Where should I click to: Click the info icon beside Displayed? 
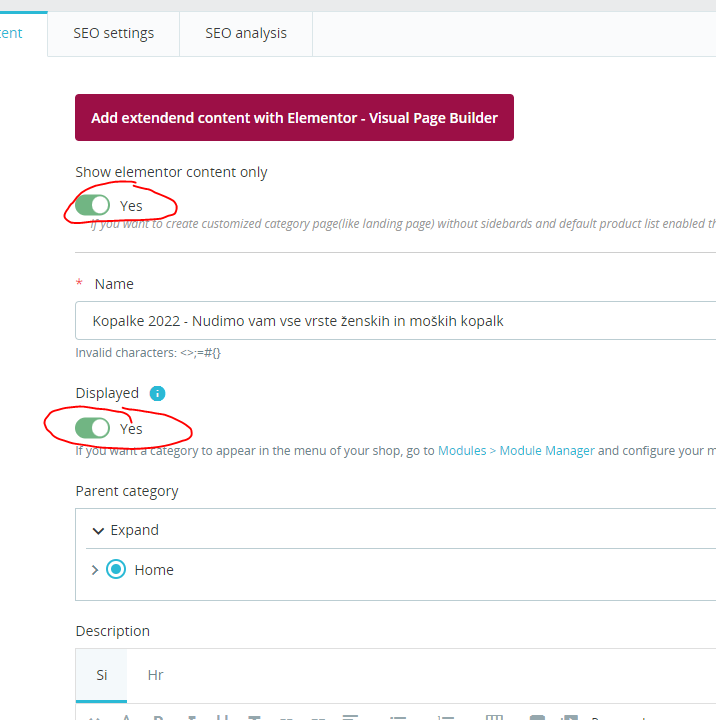click(157, 394)
